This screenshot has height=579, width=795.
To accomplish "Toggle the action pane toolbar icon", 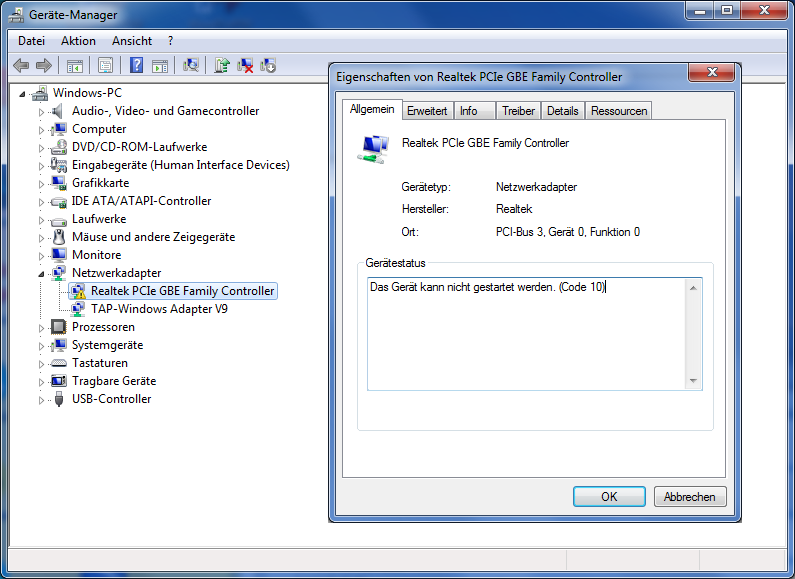I will tap(160, 65).
